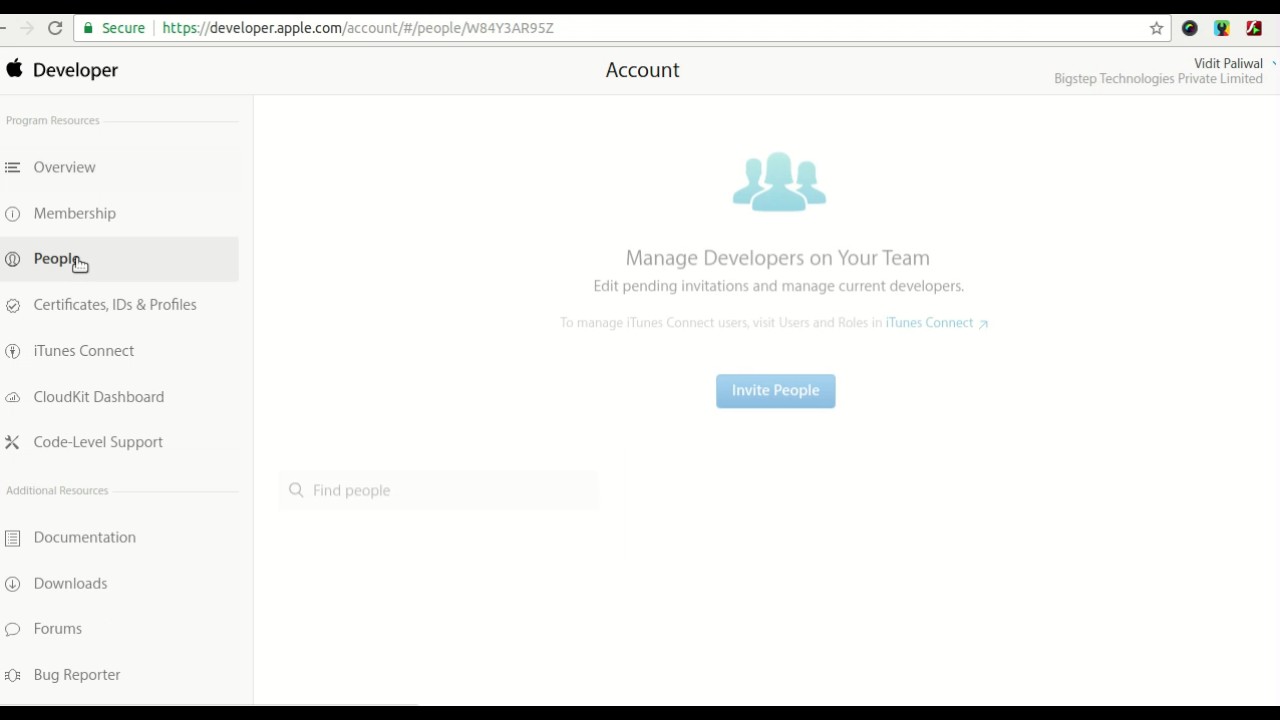Click the dark circular browser extension icon

click(x=1189, y=28)
